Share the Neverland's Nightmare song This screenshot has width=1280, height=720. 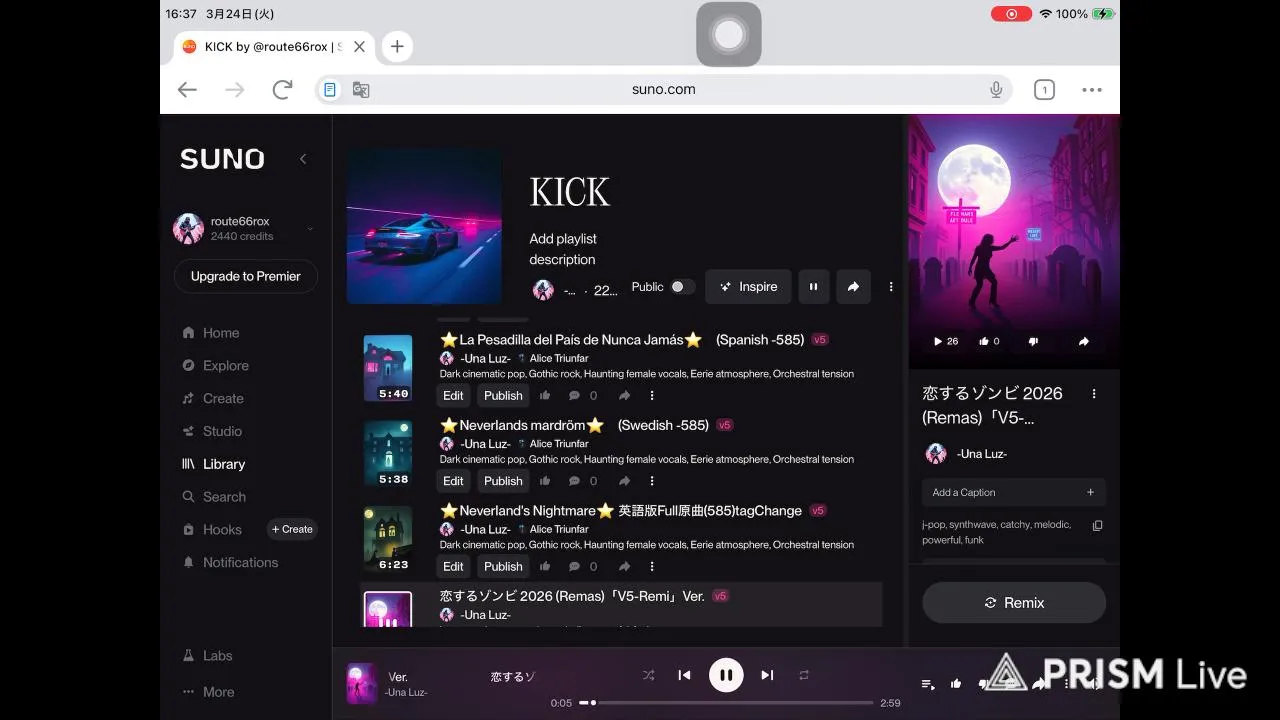click(624, 566)
